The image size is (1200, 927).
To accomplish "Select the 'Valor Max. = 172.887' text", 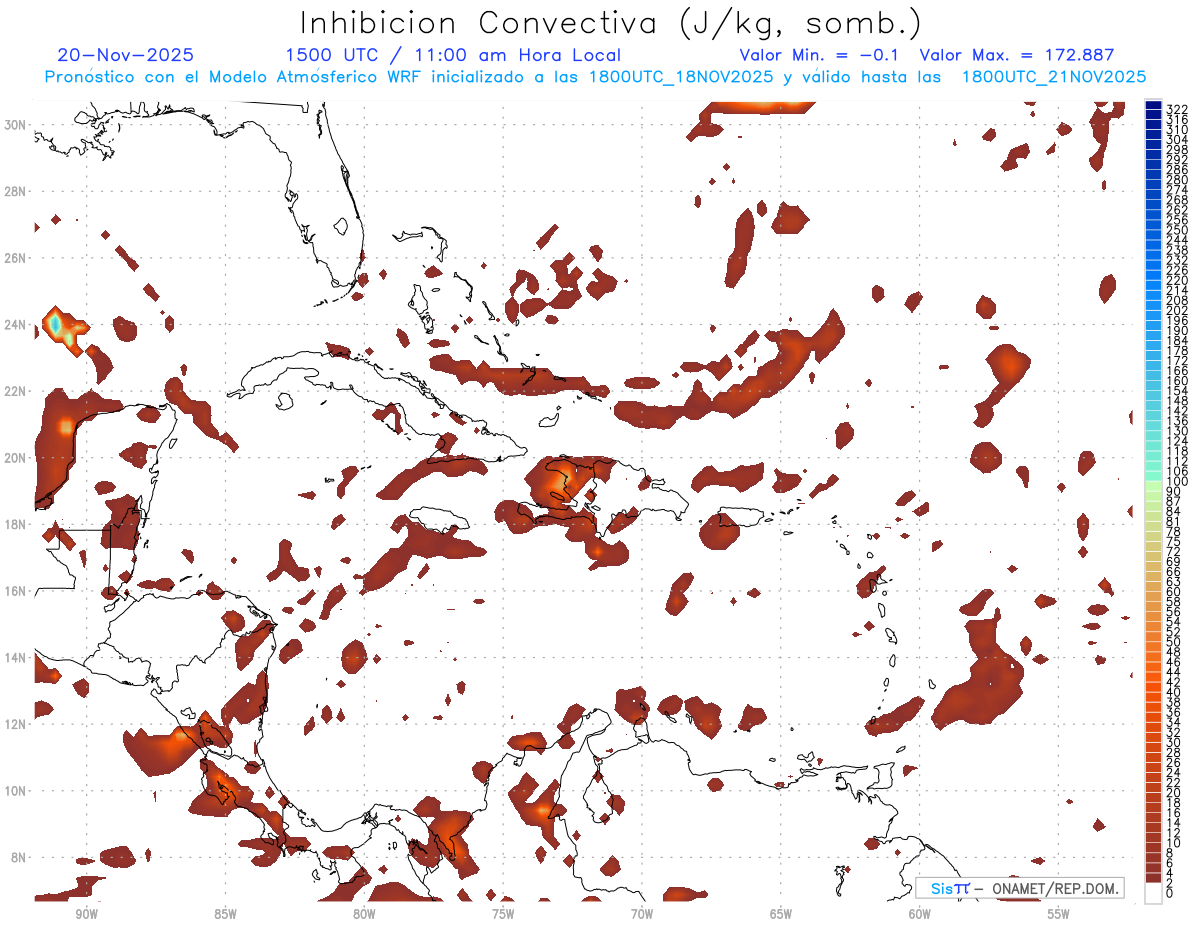I will [1017, 55].
